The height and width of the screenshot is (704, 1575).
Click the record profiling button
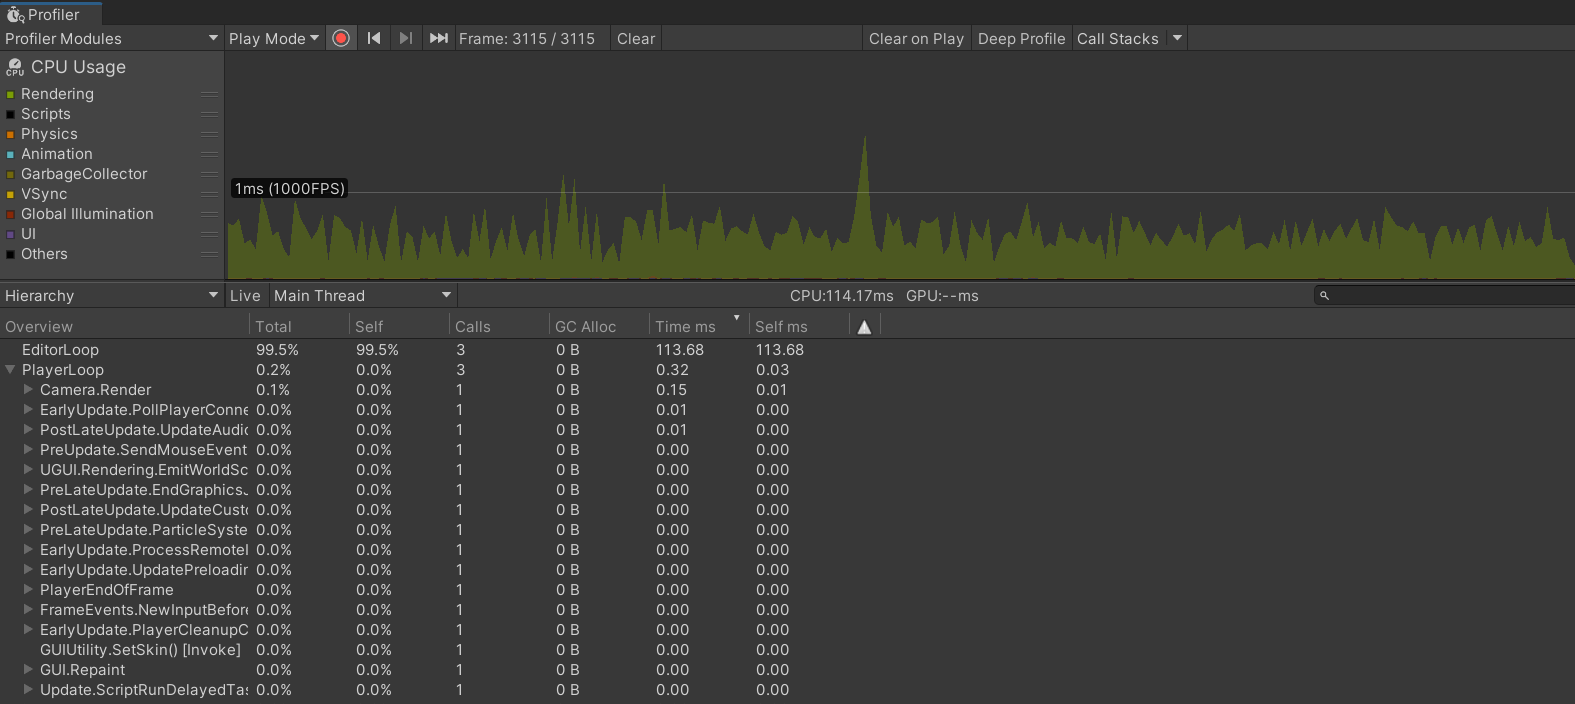click(x=341, y=38)
